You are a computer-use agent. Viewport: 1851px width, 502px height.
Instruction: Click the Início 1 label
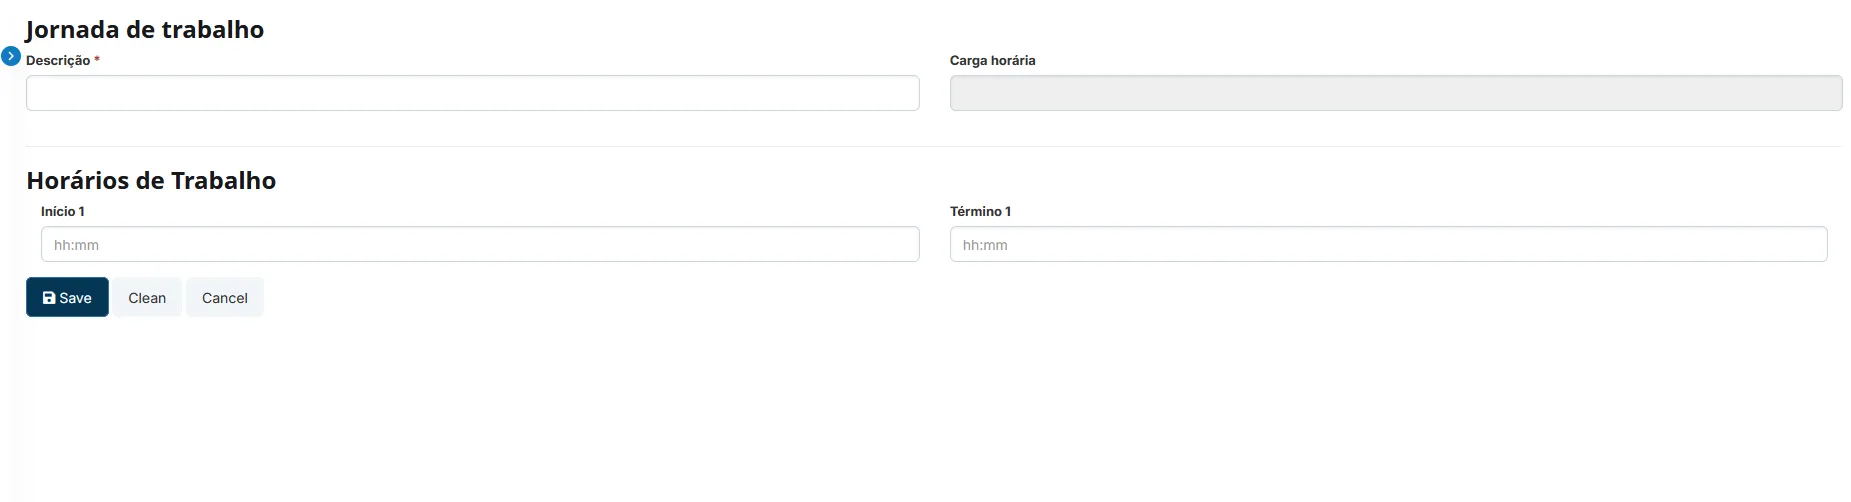[63, 211]
